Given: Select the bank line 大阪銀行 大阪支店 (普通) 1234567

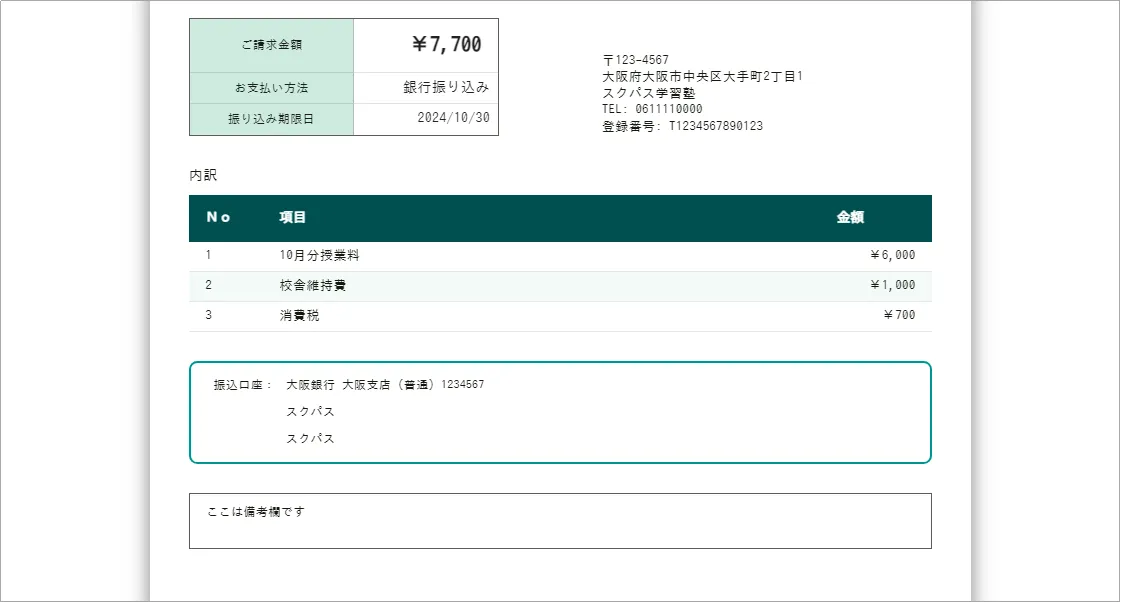Looking at the screenshot, I should pos(385,385).
